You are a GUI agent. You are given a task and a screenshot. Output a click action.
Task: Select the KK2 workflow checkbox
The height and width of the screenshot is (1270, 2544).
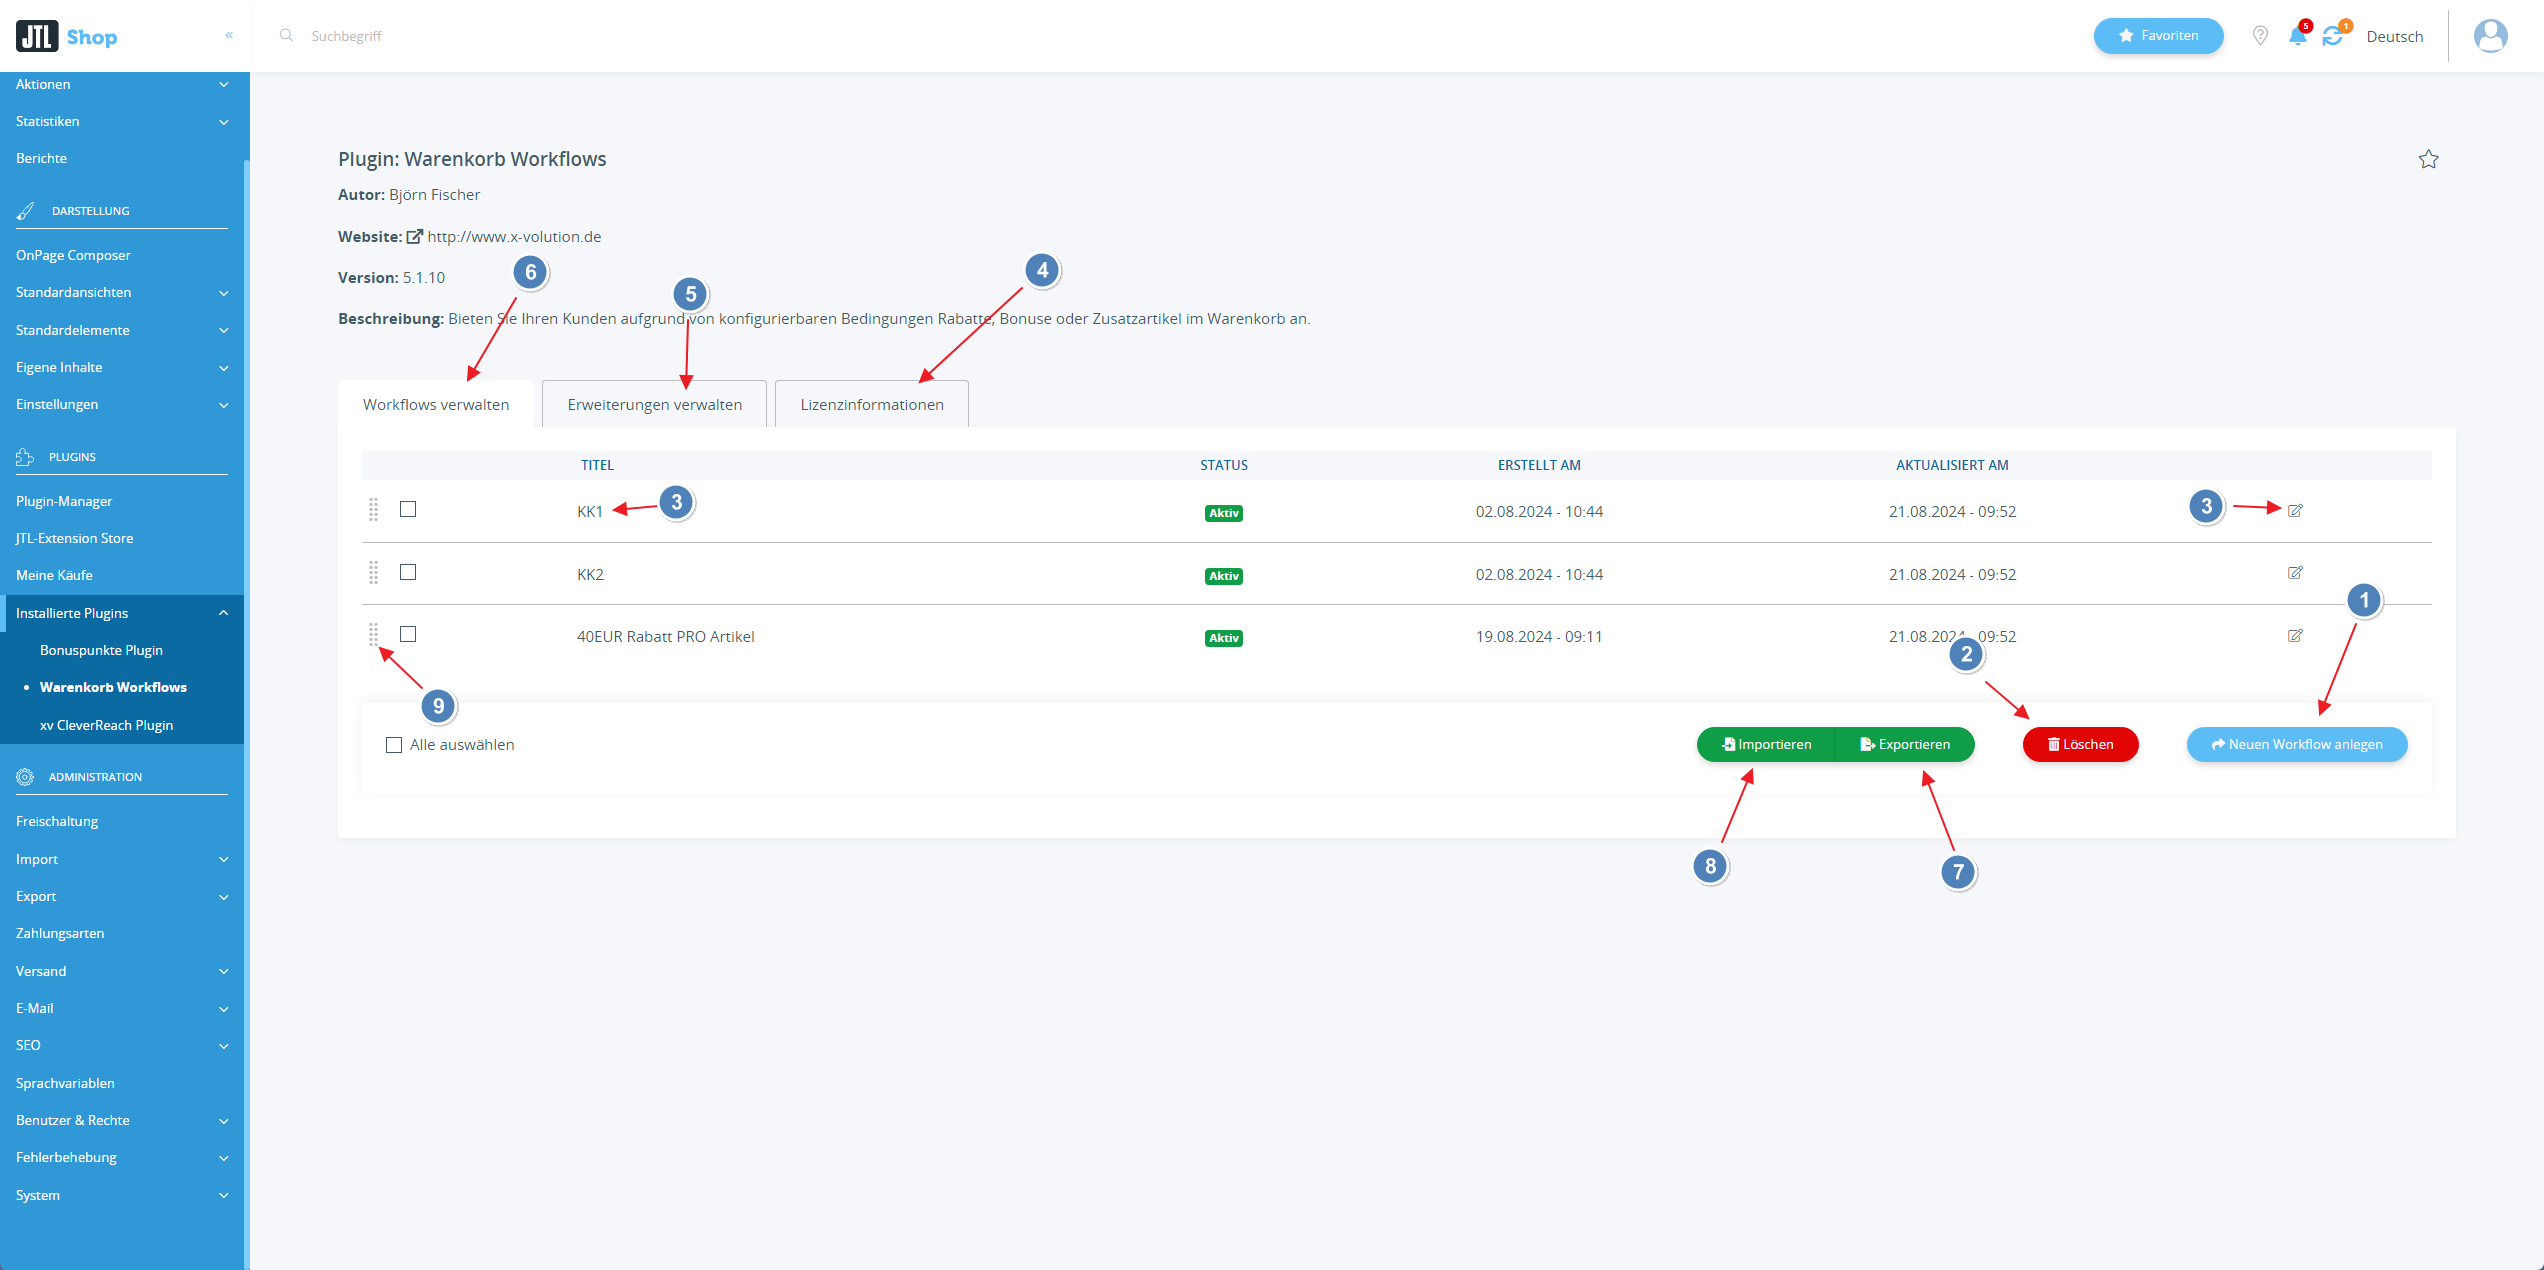(408, 572)
